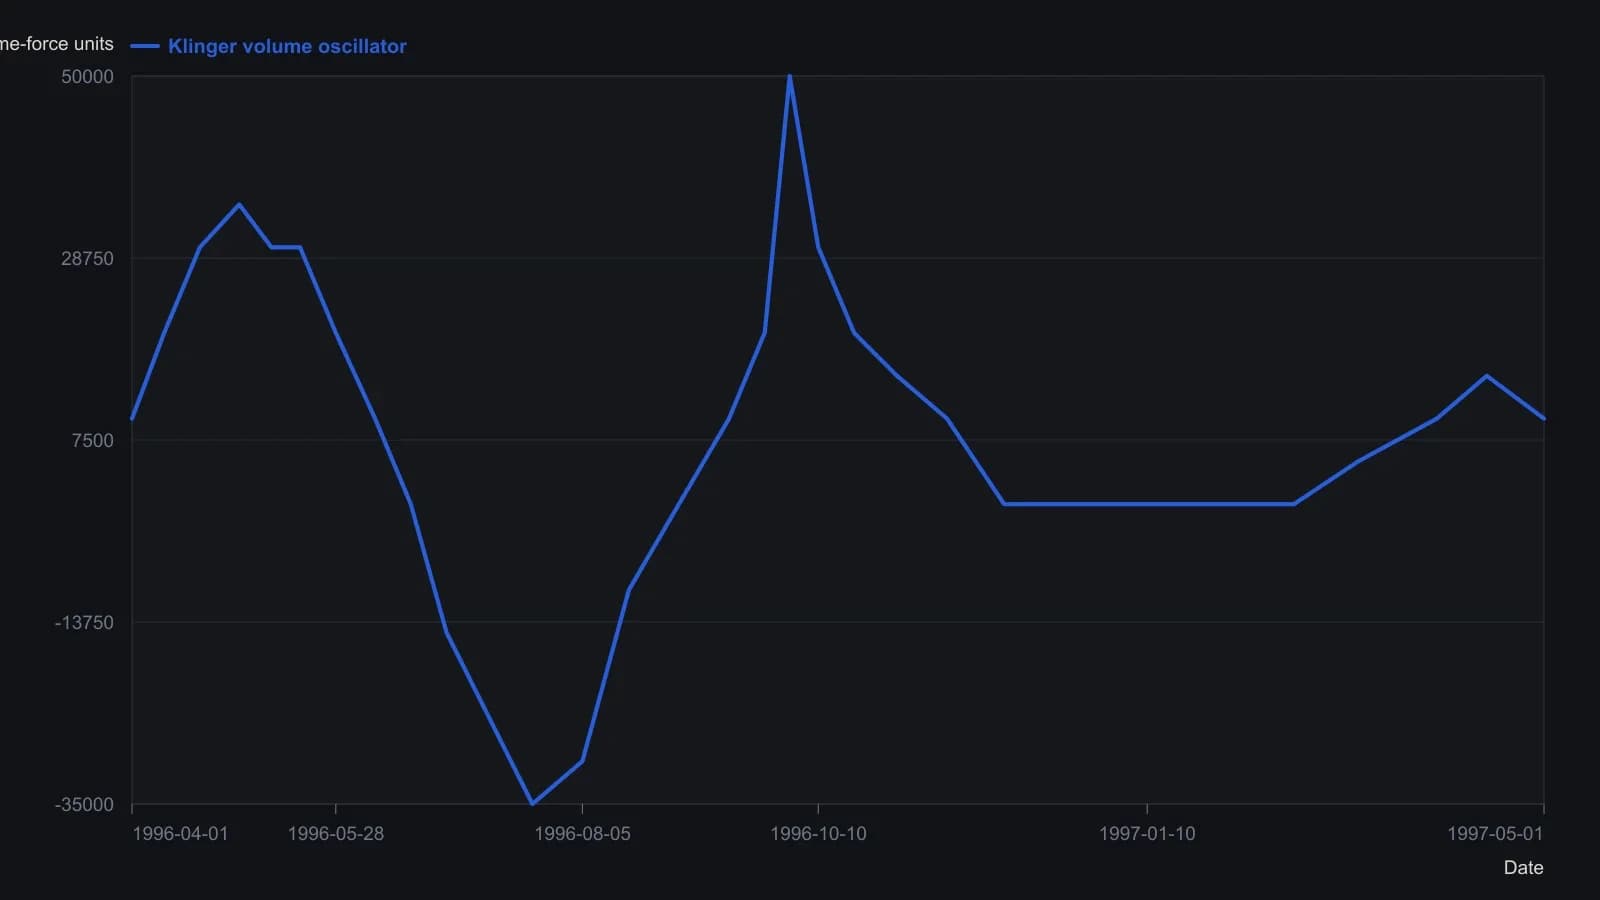
Task: Click the Date x-axis title
Action: click(x=1523, y=868)
